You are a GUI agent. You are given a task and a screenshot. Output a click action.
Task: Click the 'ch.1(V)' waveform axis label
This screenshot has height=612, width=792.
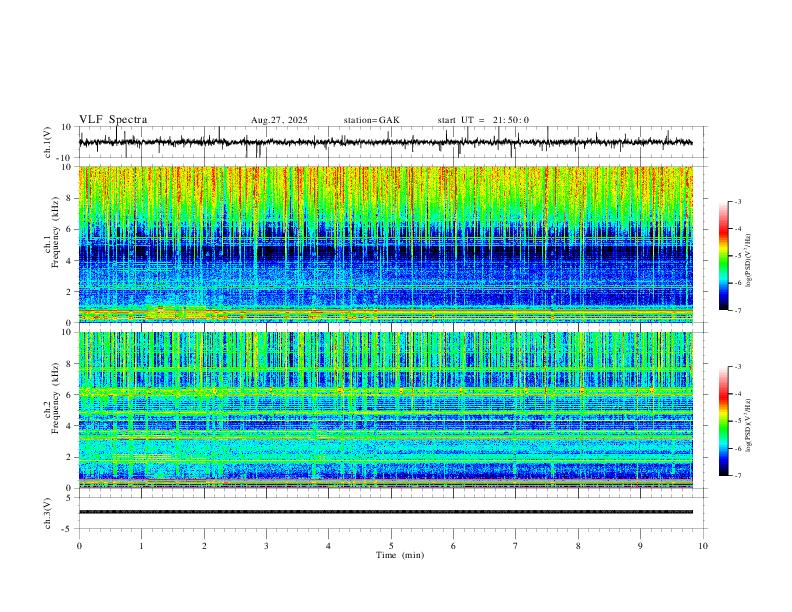[48, 142]
